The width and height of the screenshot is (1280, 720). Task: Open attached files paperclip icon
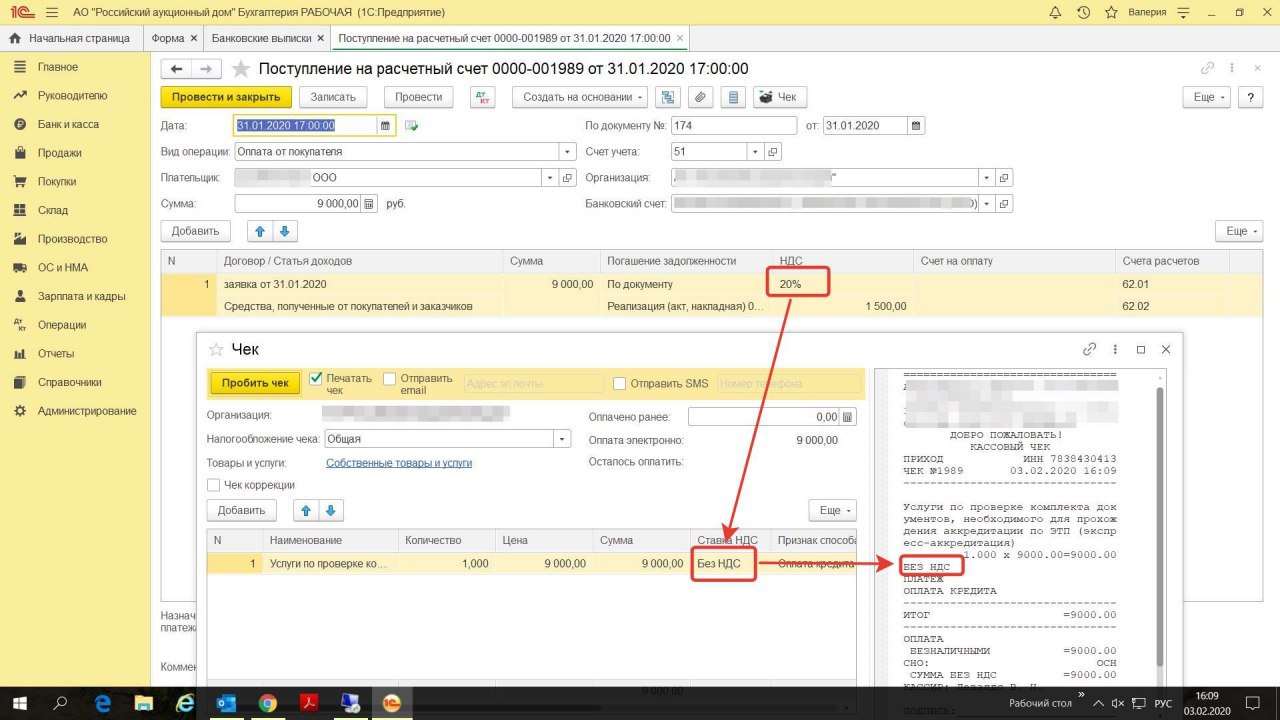(701, 97)
